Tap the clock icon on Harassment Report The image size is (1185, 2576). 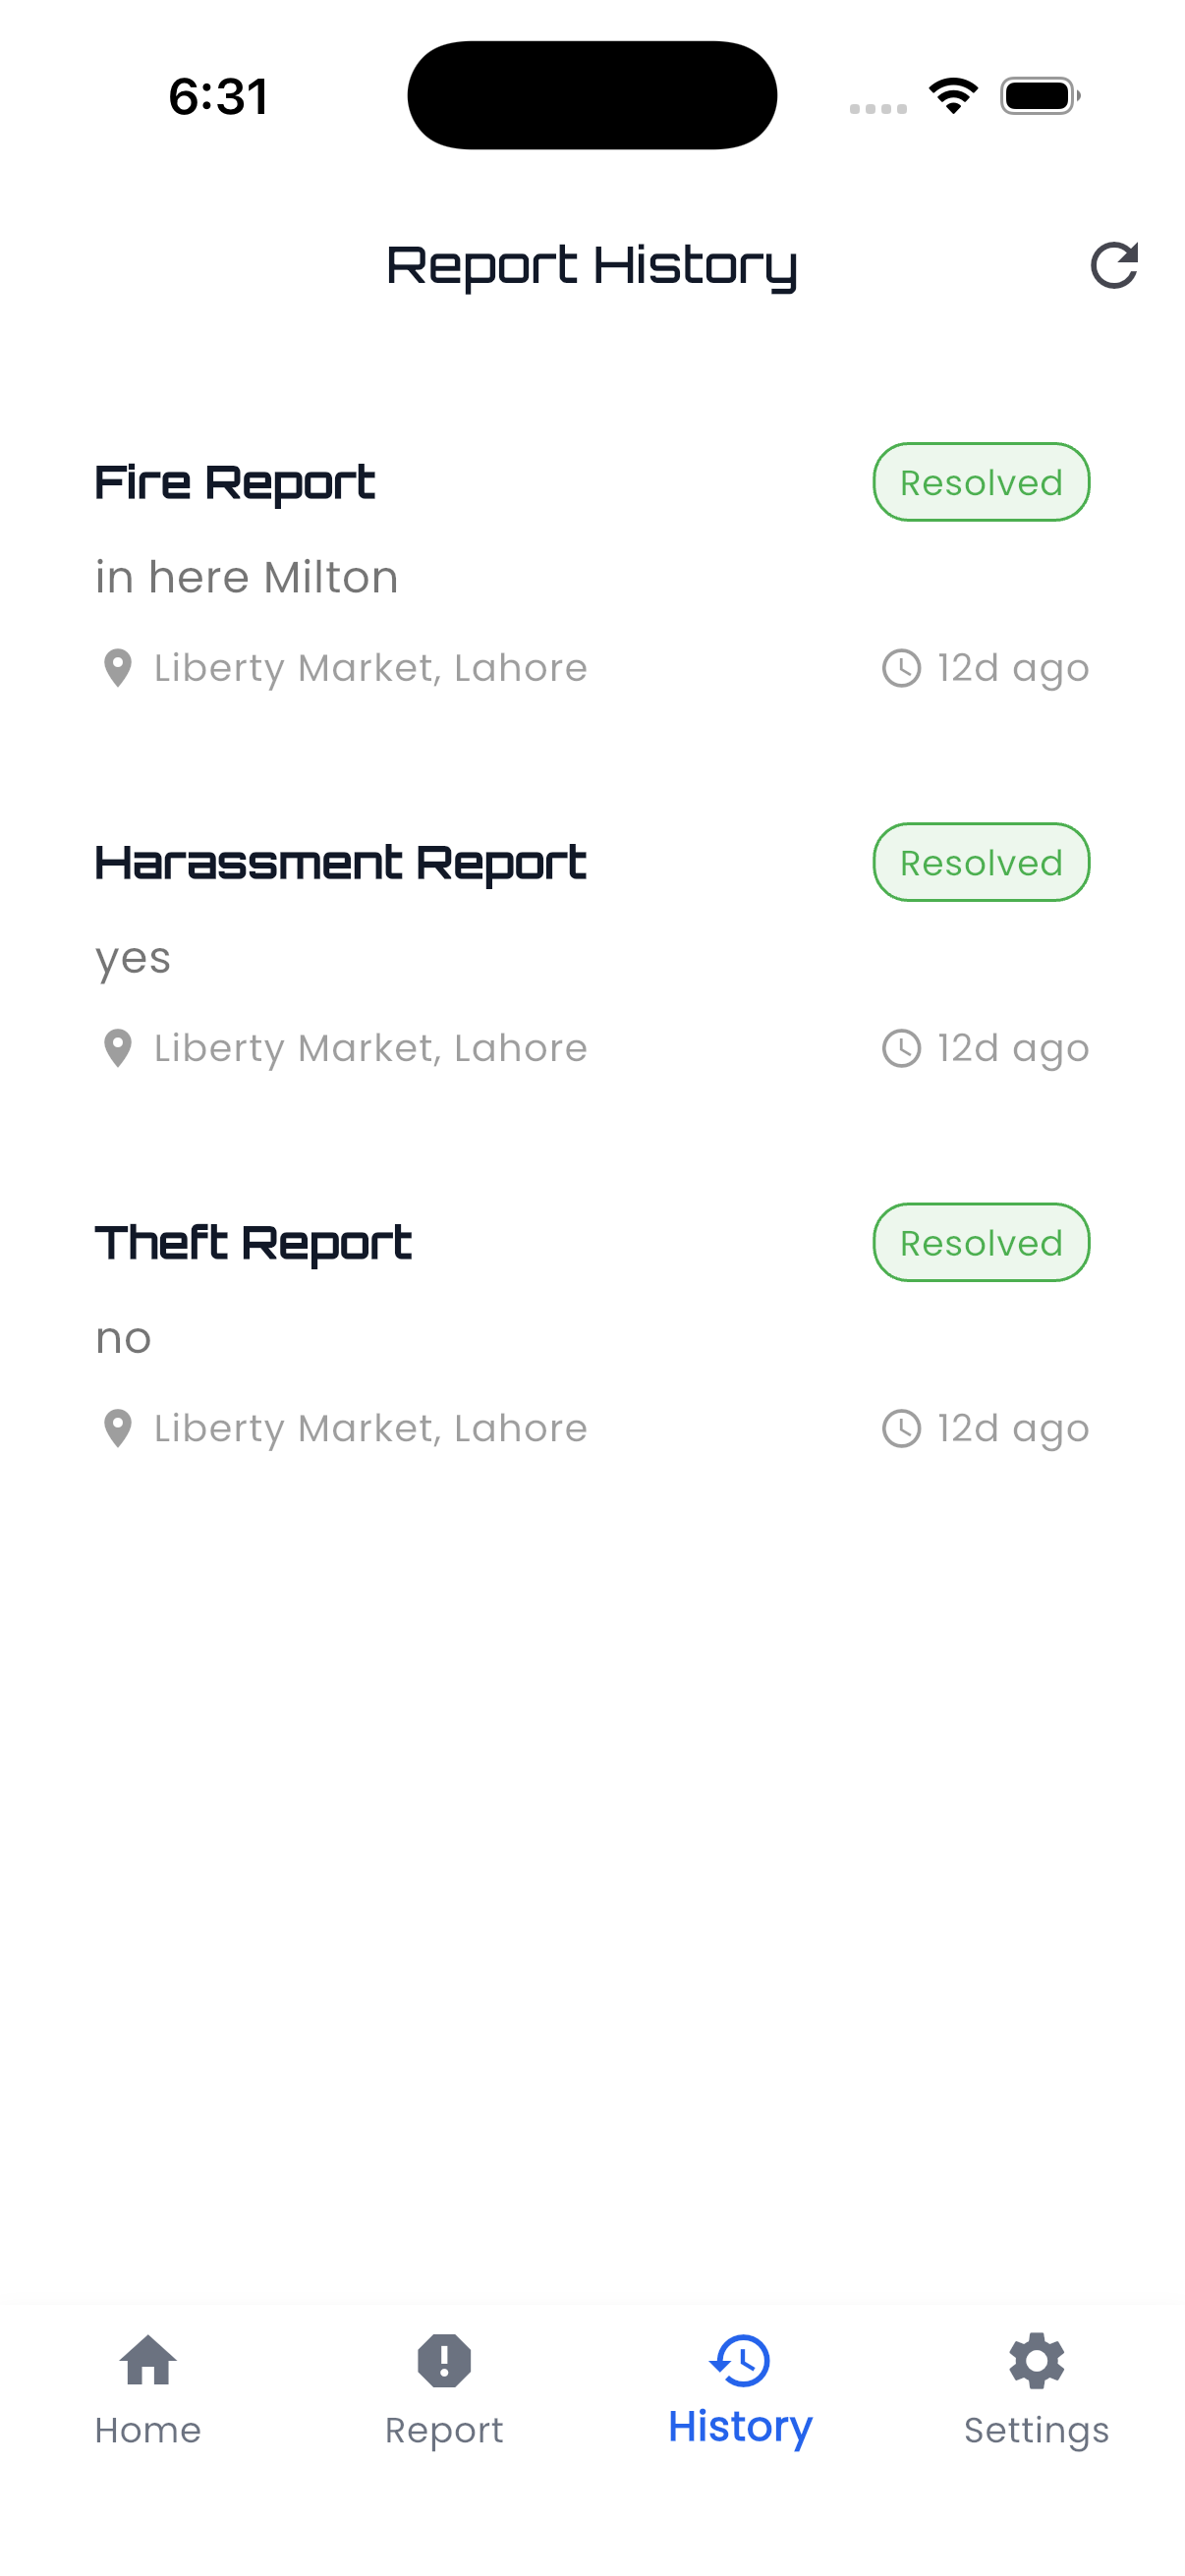tap(901, 1048)
